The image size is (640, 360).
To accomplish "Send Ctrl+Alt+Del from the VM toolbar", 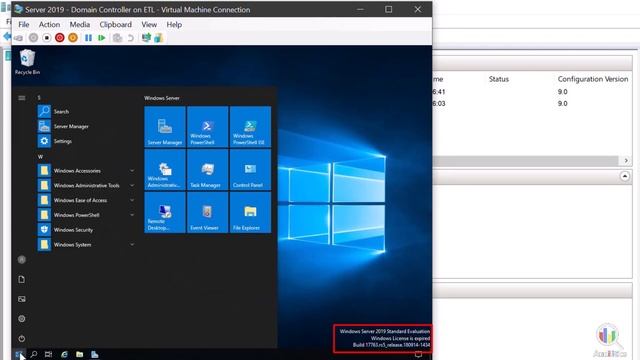I will point(18,38).
